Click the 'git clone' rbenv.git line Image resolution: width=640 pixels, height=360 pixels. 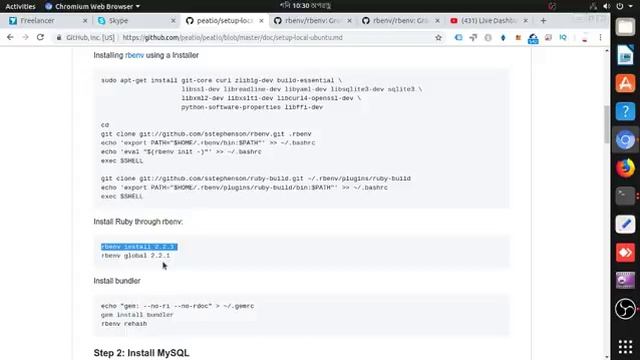[x=206, y=134]
